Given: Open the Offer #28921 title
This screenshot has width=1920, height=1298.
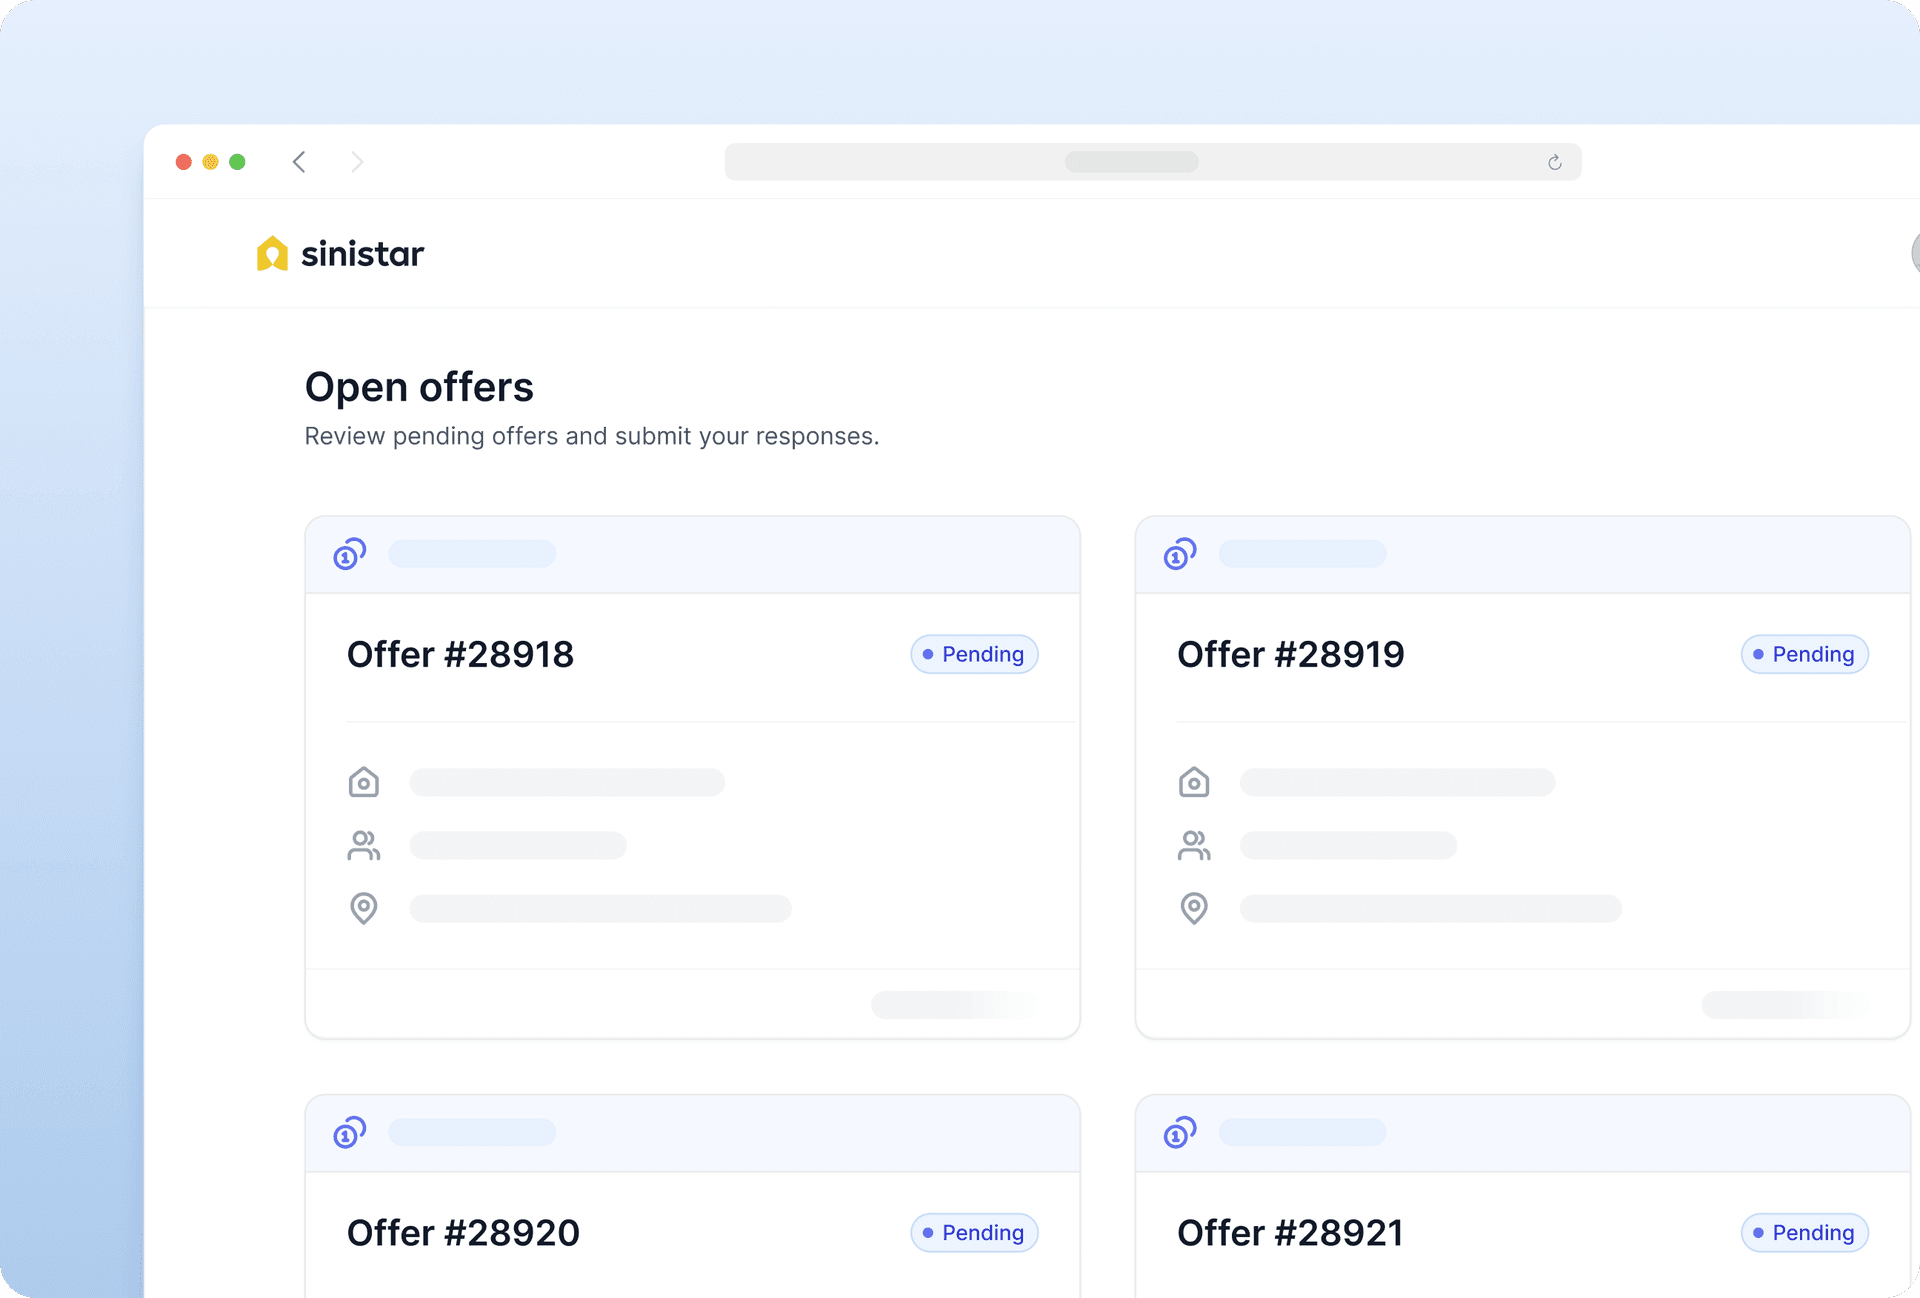Looking at the screenshot, I should [1290, 1232].
